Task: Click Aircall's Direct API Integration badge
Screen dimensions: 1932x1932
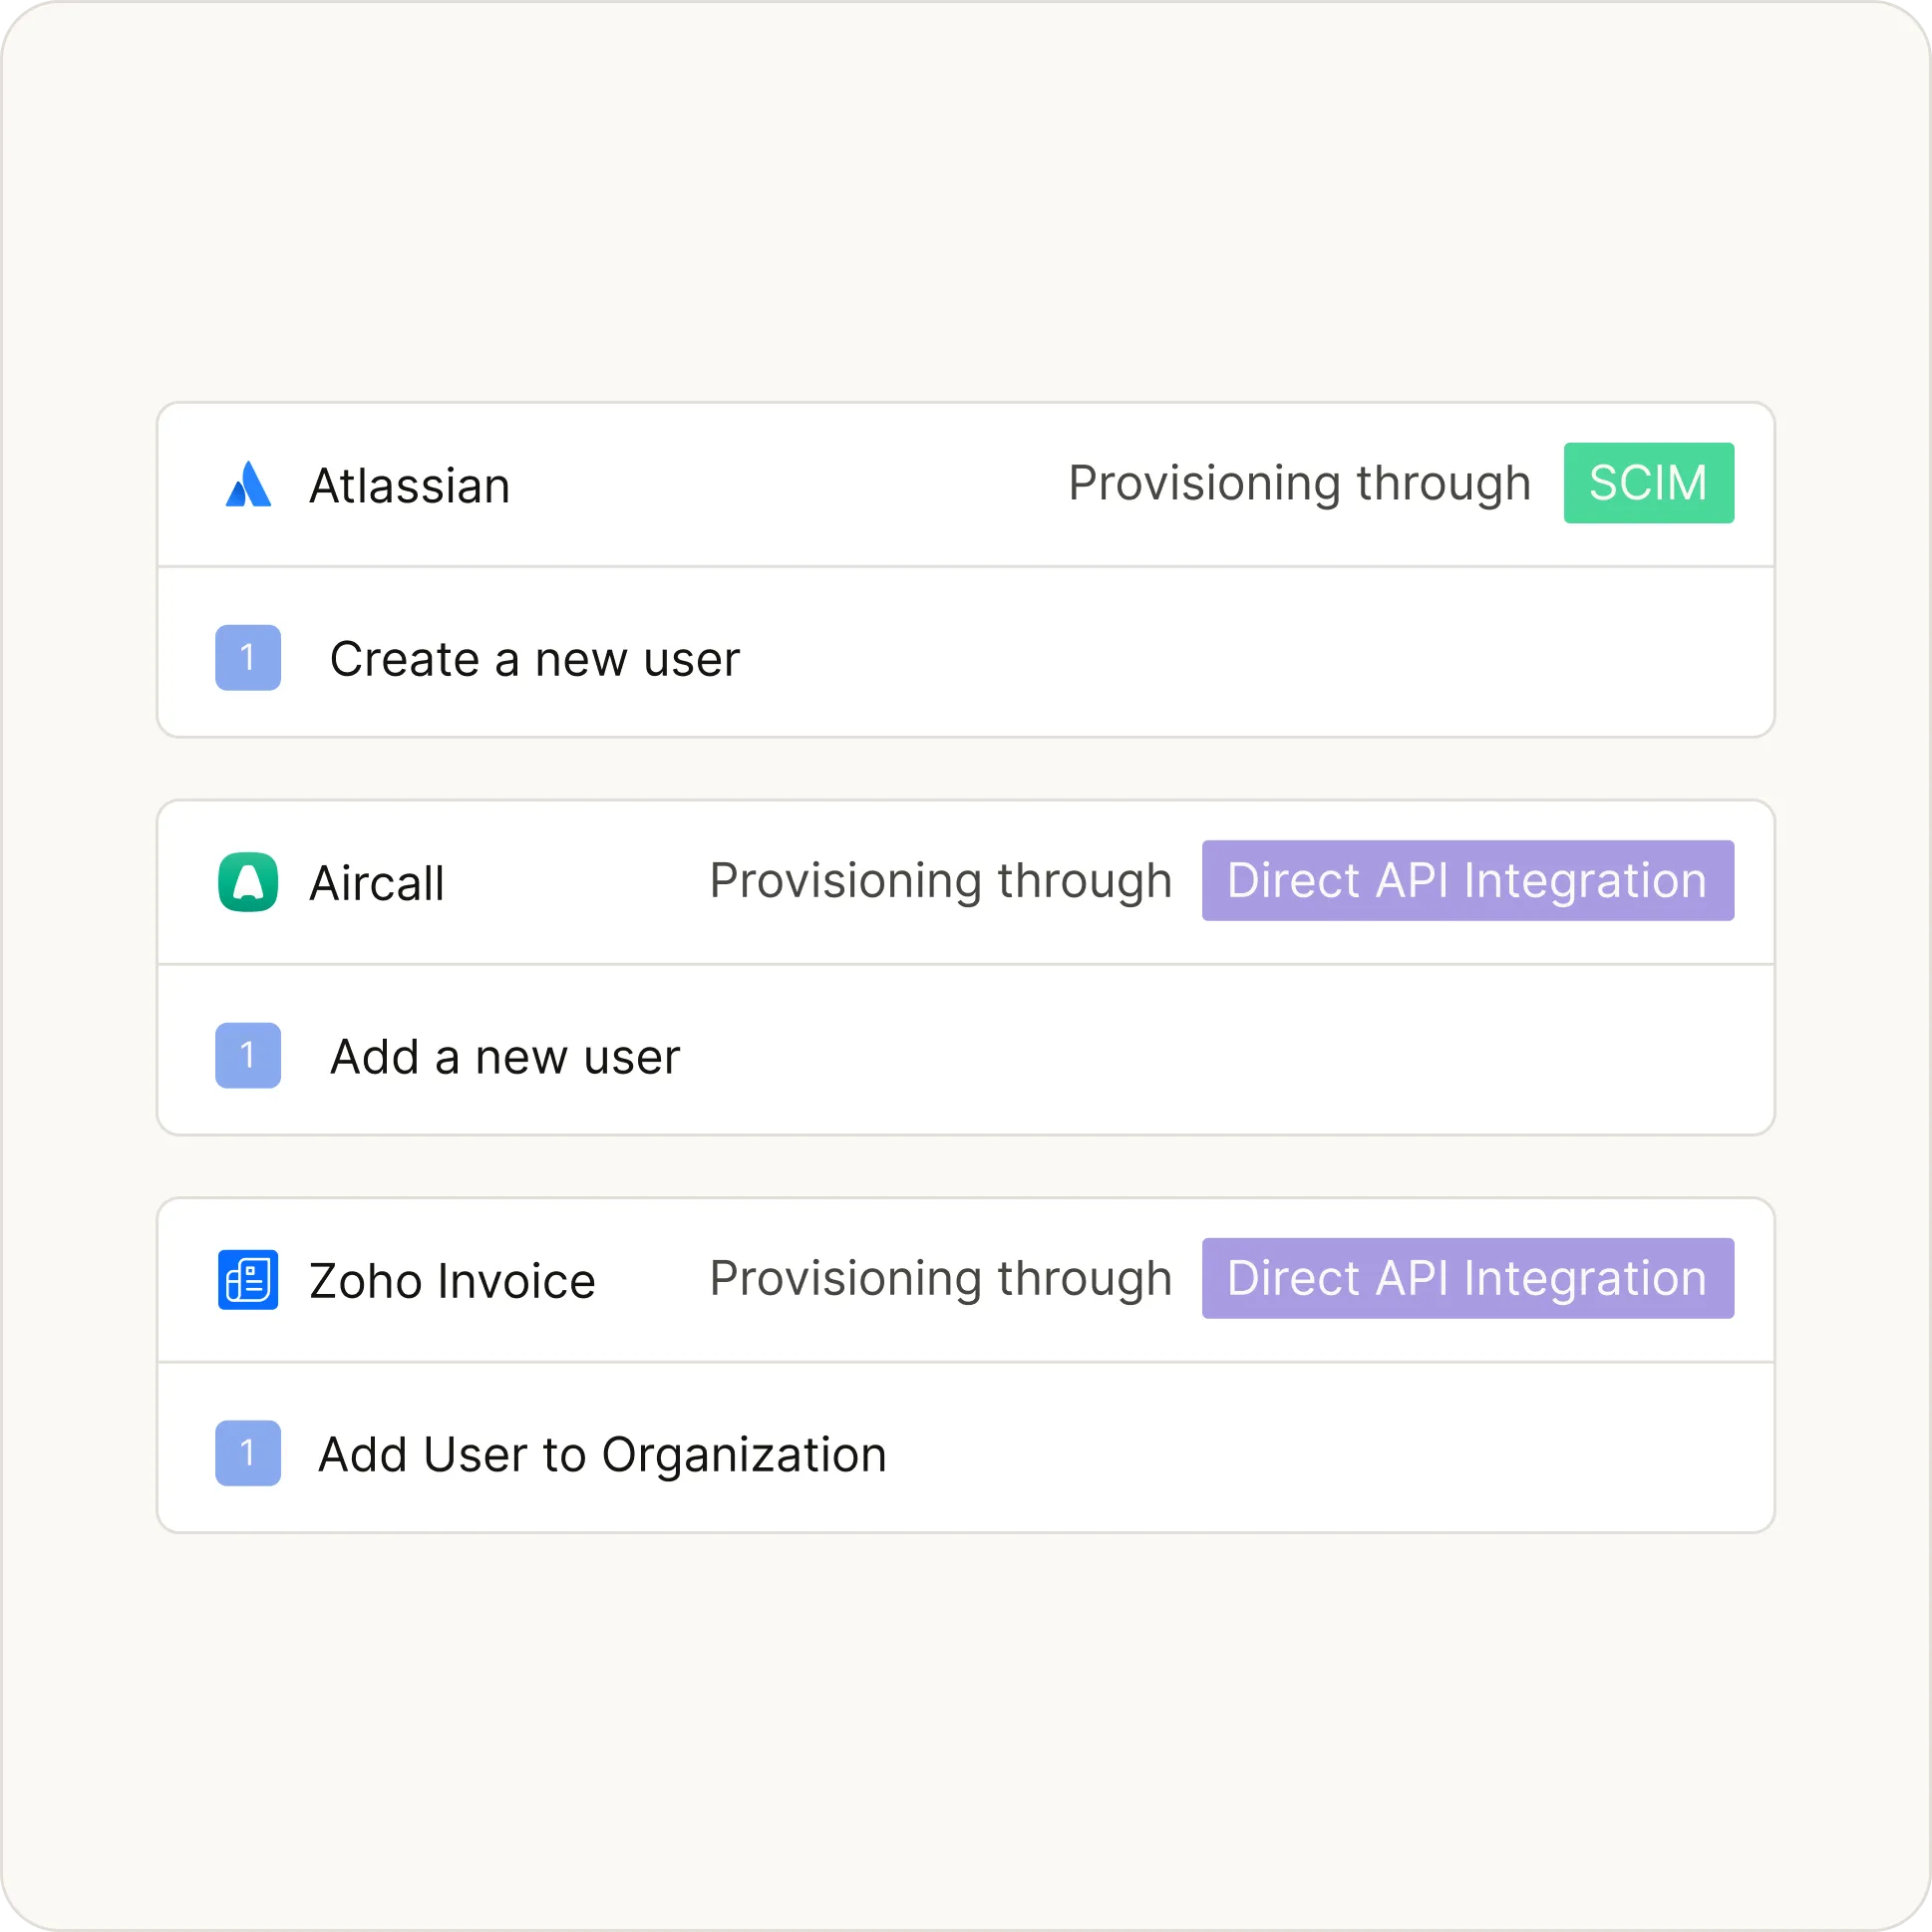Action: tap(1468, 881)
